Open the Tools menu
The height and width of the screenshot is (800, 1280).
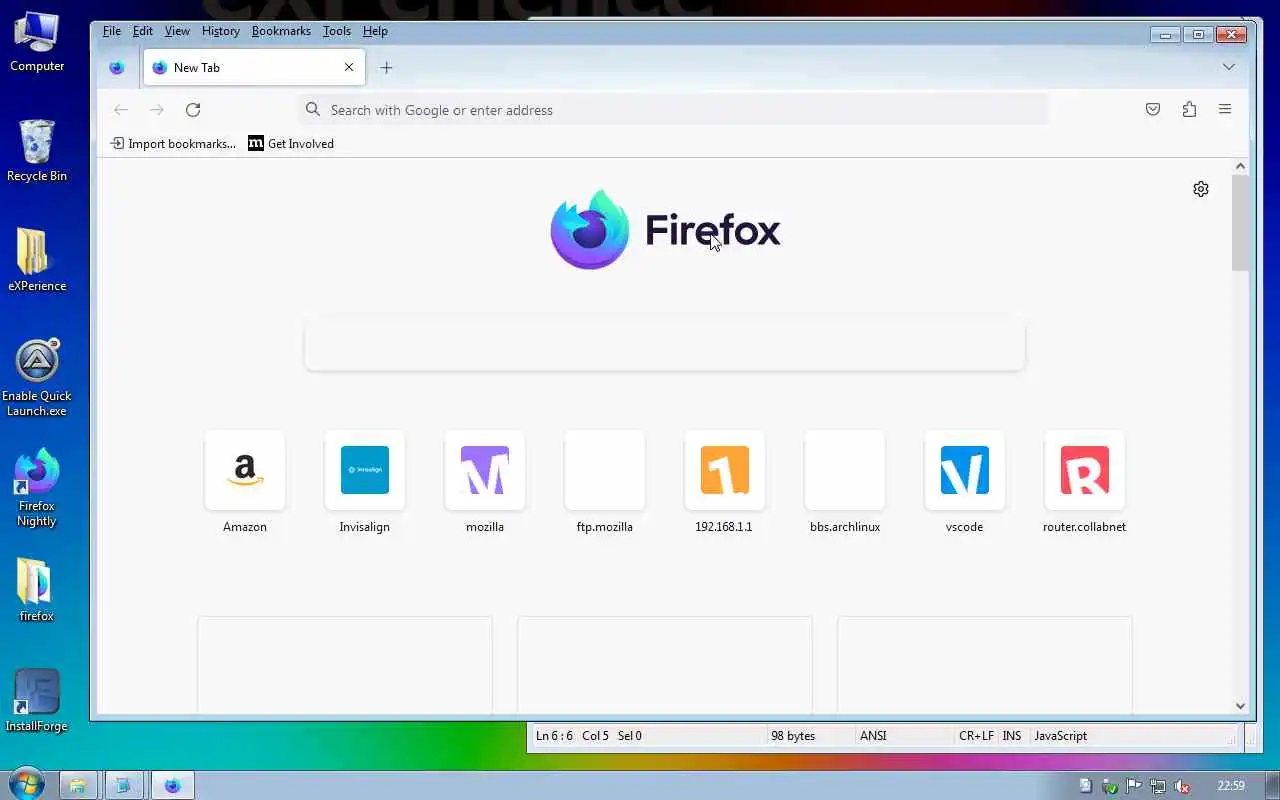click(337, 31)
